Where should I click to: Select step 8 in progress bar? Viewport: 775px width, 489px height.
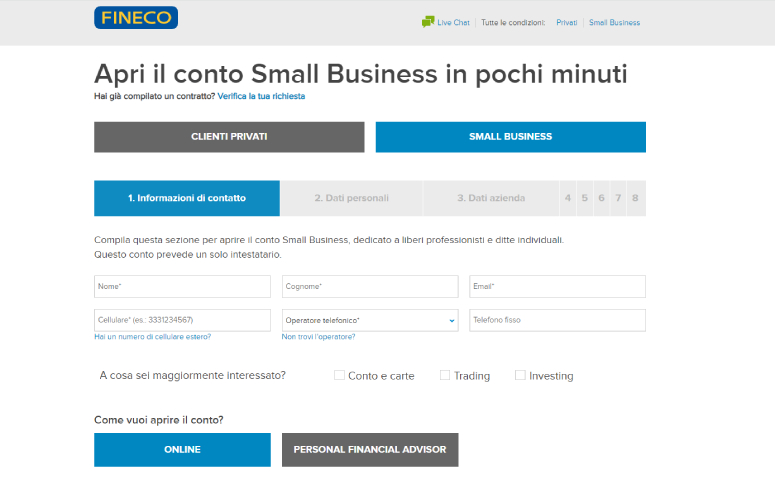pos(636,198)
